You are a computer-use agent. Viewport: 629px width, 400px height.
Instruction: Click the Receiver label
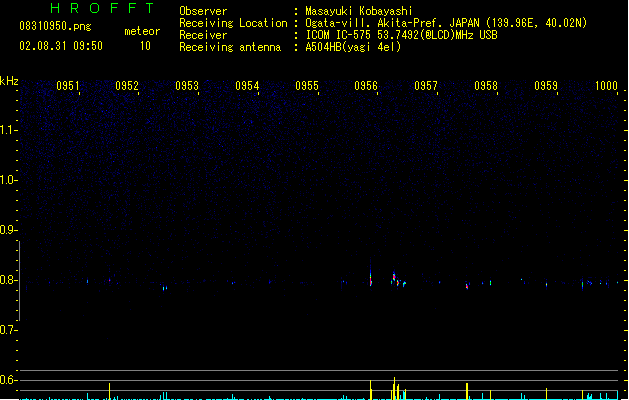(203, 35)
